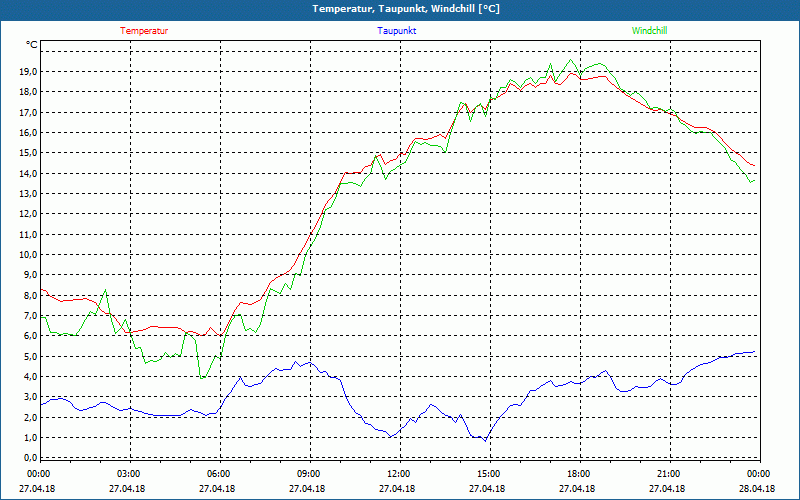Click the "12:00" time label

tap(397, 473)
